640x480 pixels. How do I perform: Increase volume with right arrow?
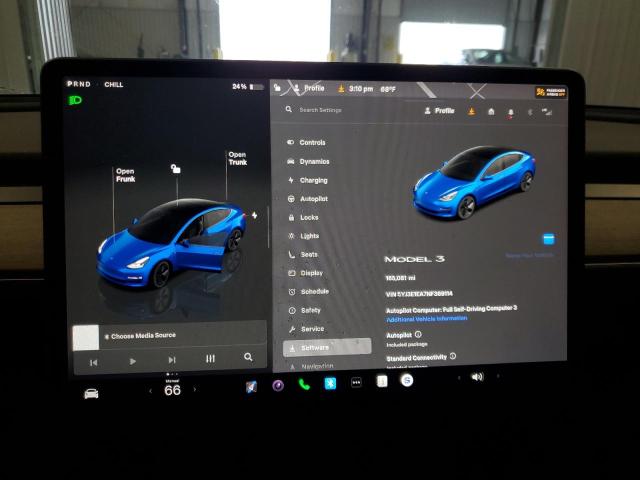tap(498, 376)
